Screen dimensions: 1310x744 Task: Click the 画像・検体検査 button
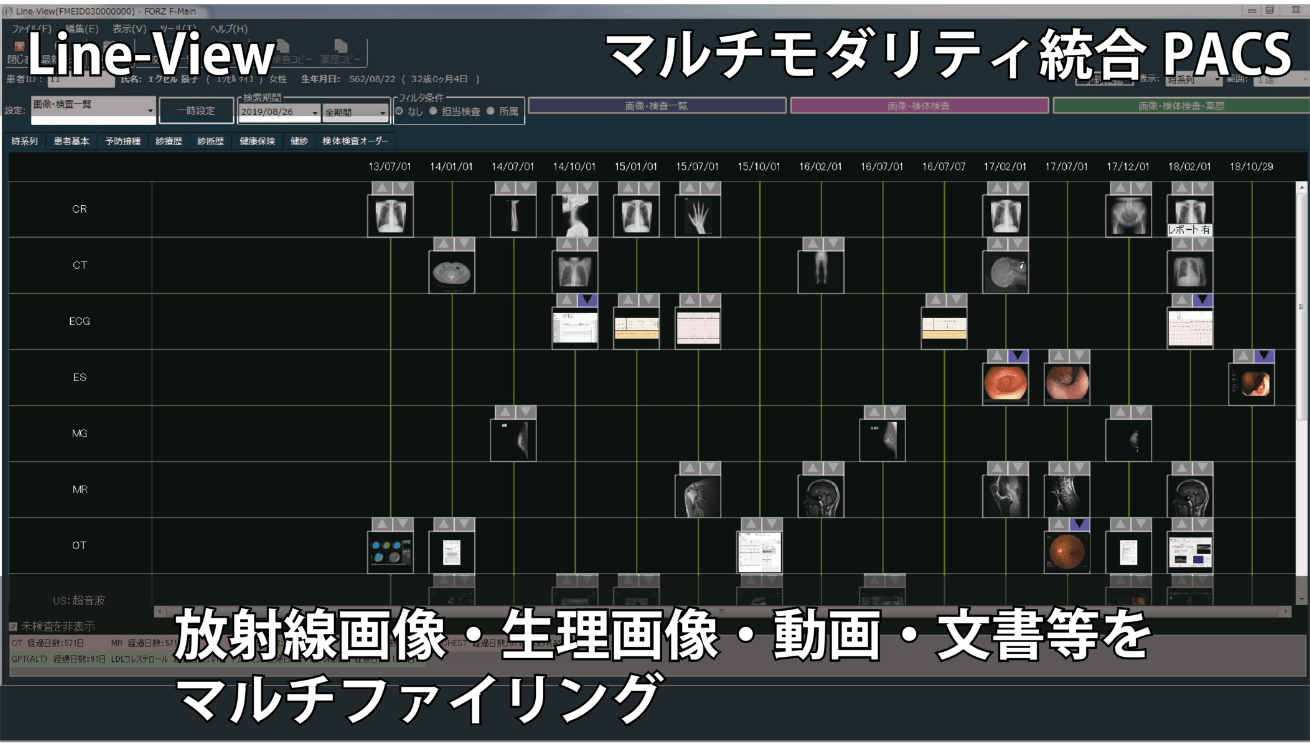(920, 104)
